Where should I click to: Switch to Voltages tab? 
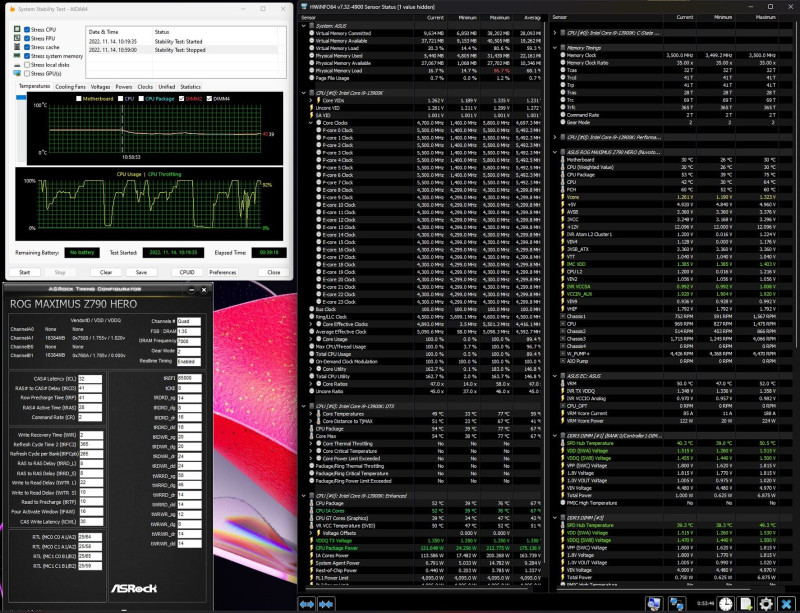(101, 87)
